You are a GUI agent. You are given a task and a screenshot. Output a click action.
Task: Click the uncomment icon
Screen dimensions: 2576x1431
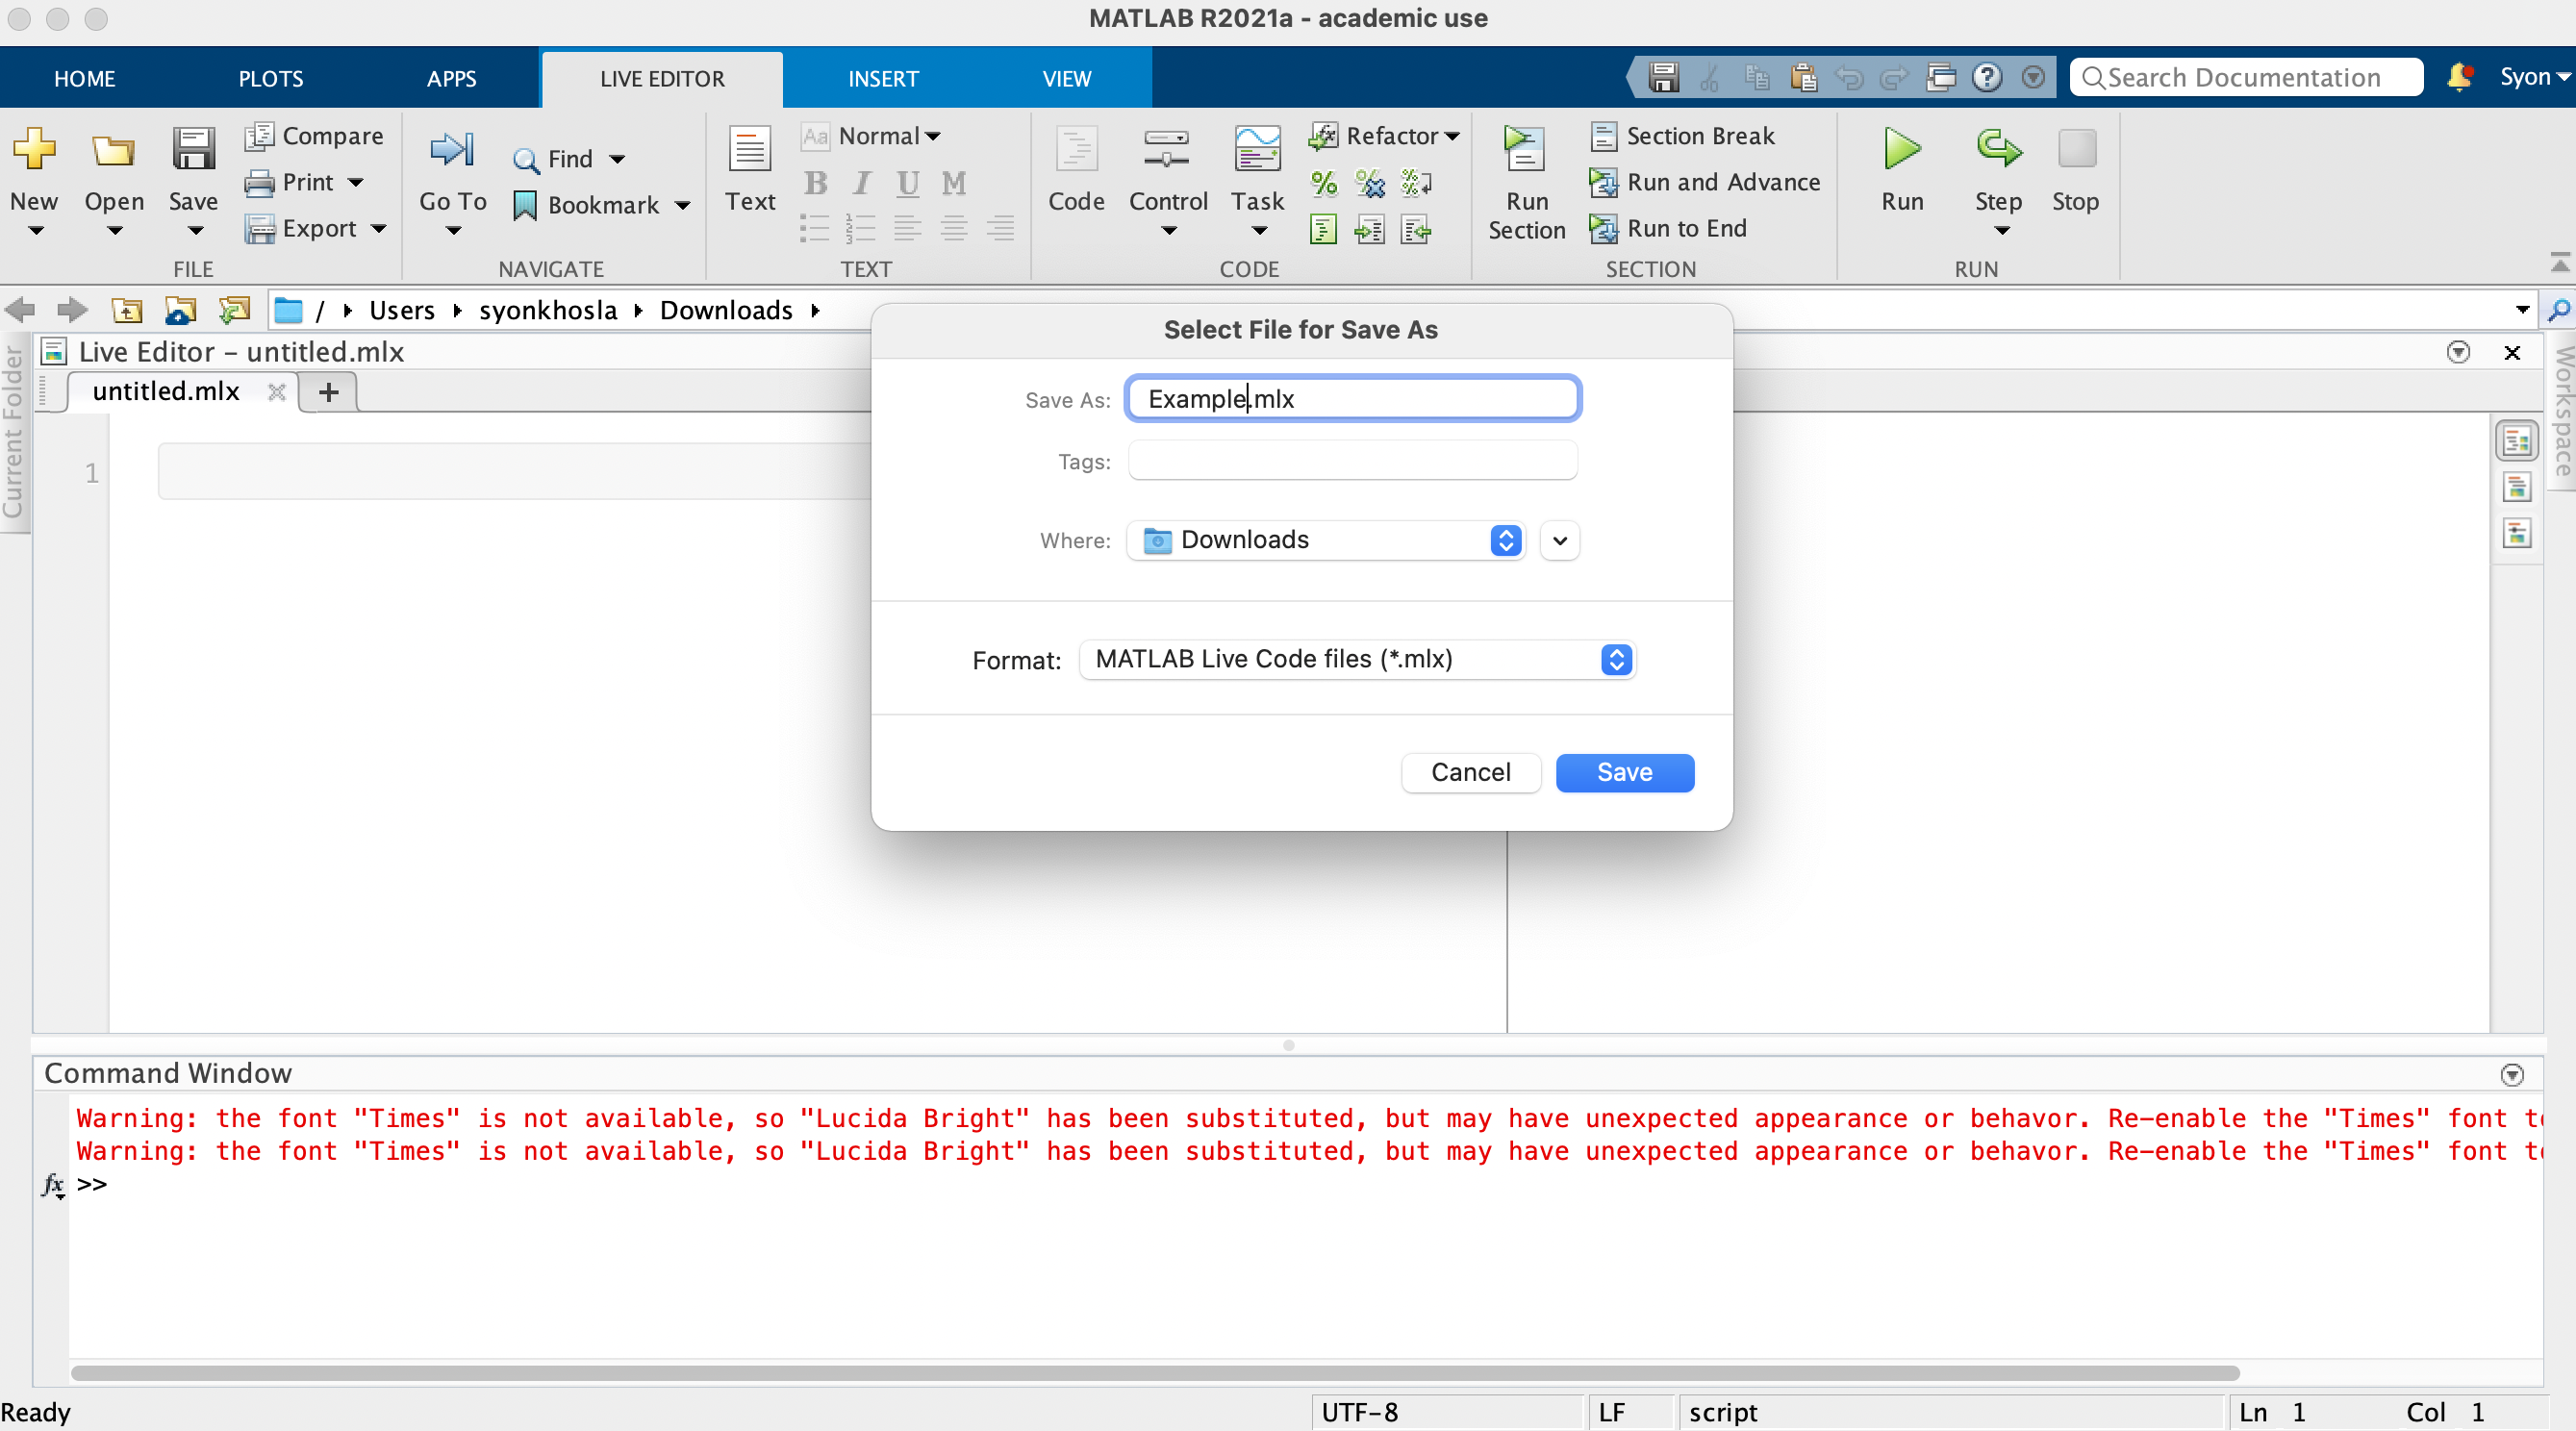pos(1369,183)
